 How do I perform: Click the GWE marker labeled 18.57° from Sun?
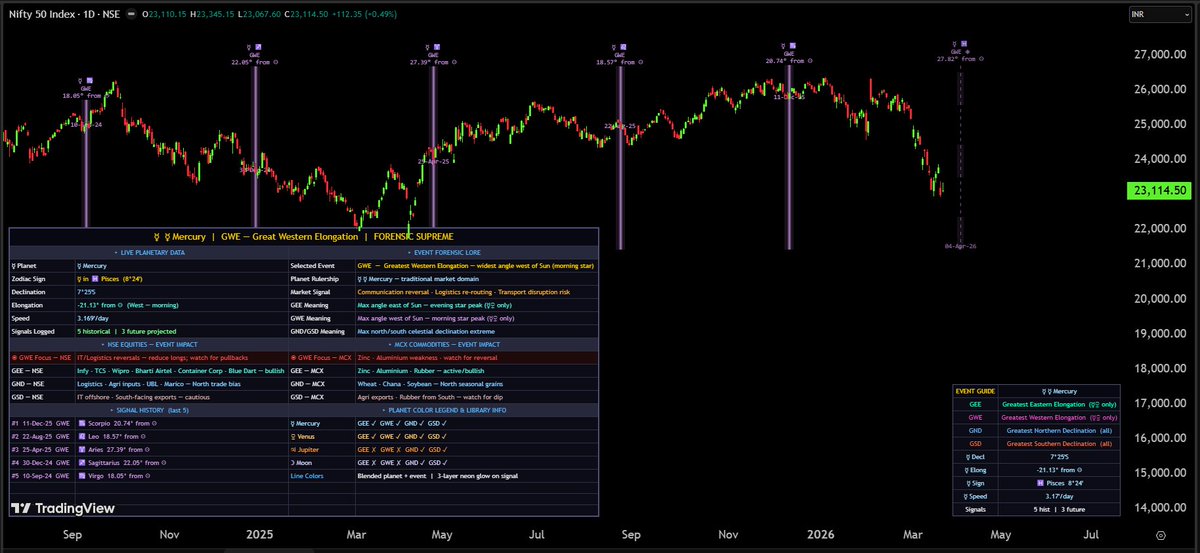click(x=620, y=55)
